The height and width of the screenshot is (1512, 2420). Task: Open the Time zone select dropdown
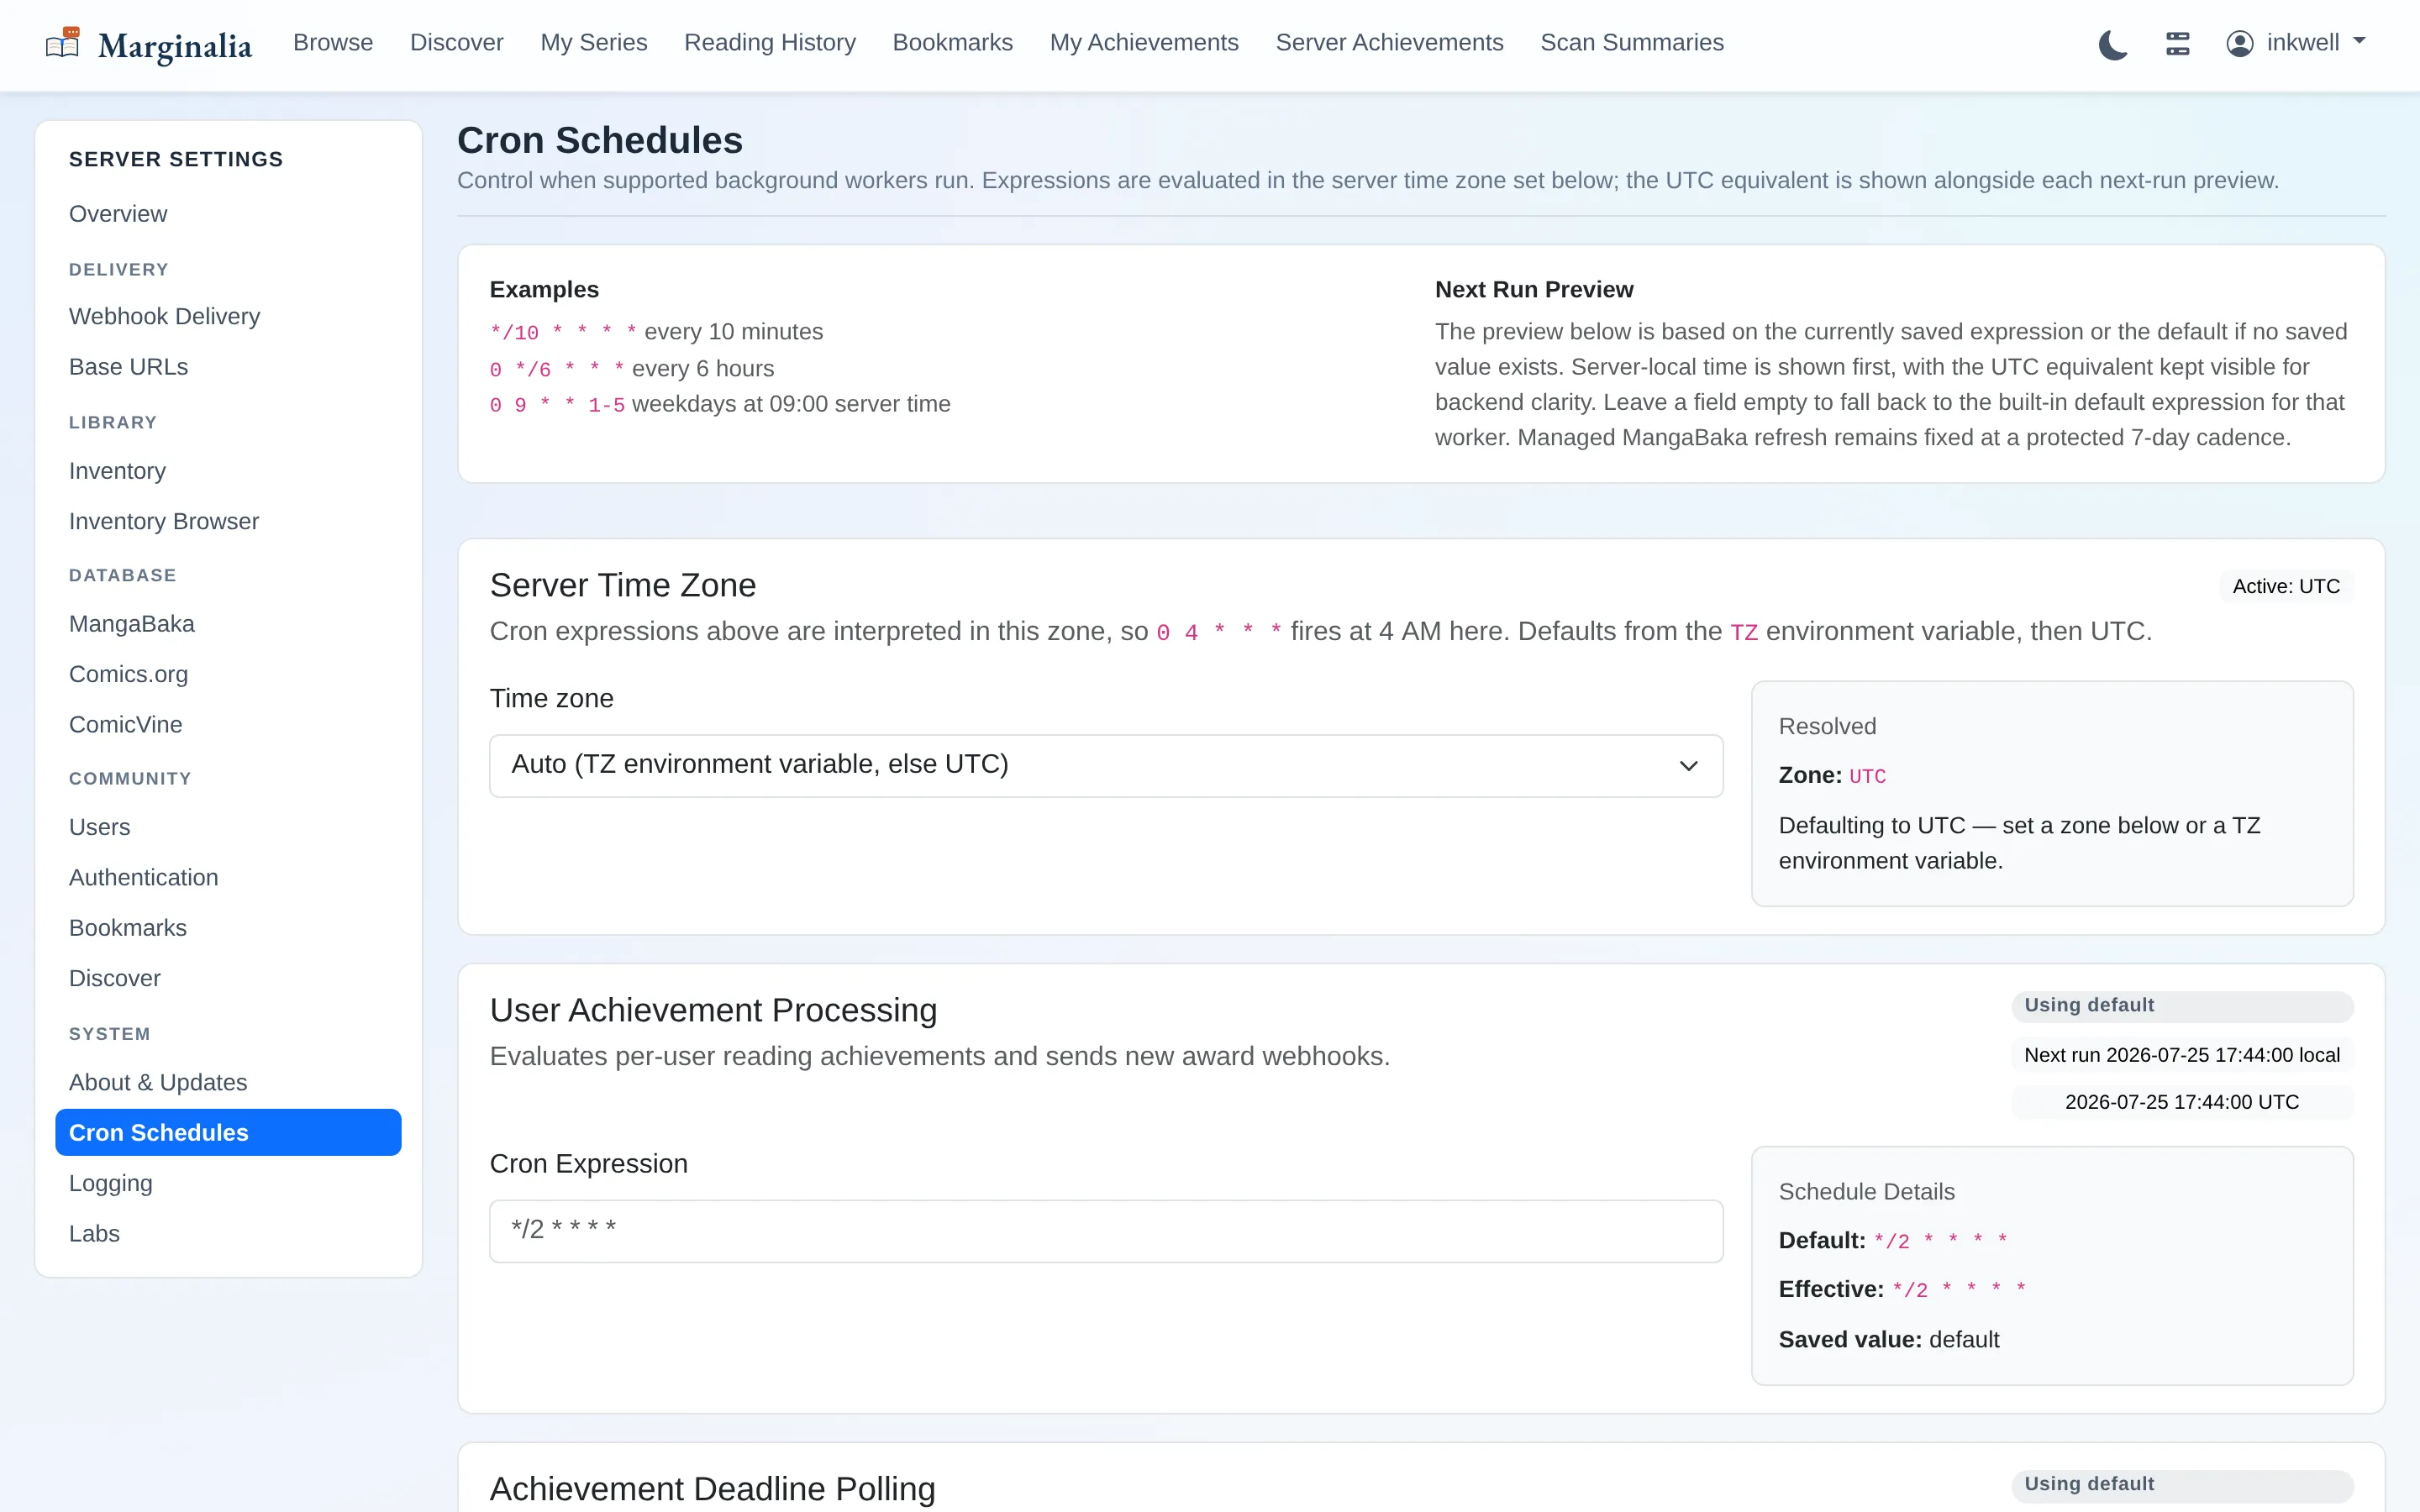[x=1106, y=765]
